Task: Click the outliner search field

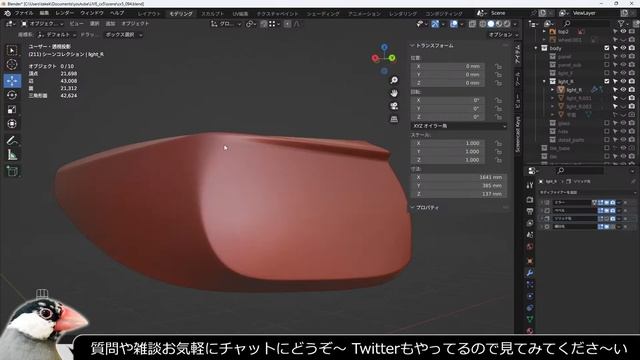Action: pos(586,24)
